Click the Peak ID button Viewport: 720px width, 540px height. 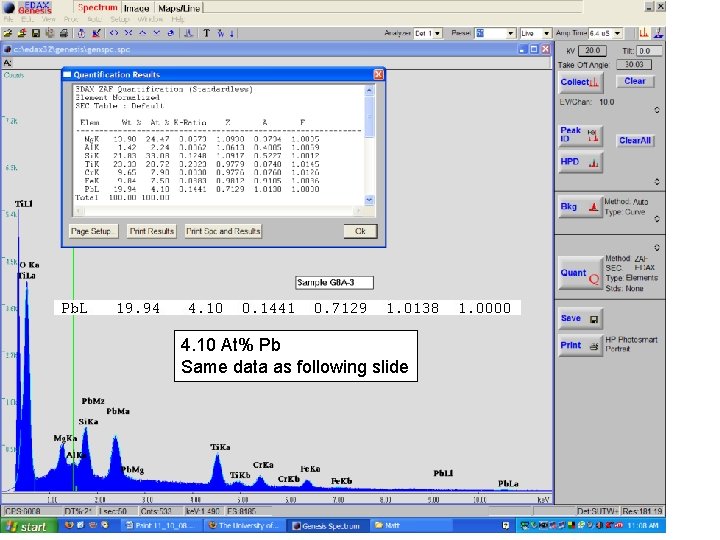(x=580, y=135)
